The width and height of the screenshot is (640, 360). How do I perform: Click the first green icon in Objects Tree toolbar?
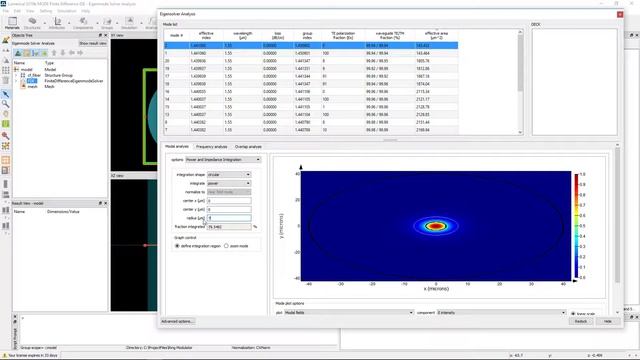pos(18,53)
